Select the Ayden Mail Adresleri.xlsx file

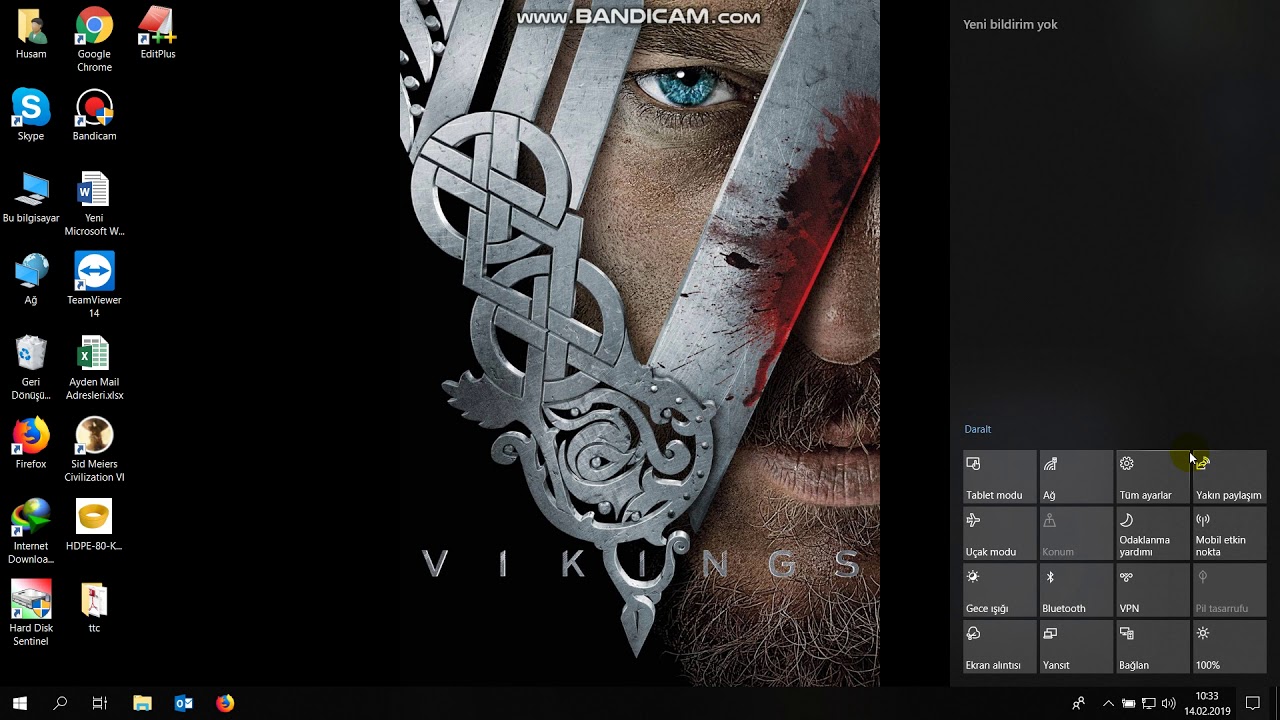(94, 368)
